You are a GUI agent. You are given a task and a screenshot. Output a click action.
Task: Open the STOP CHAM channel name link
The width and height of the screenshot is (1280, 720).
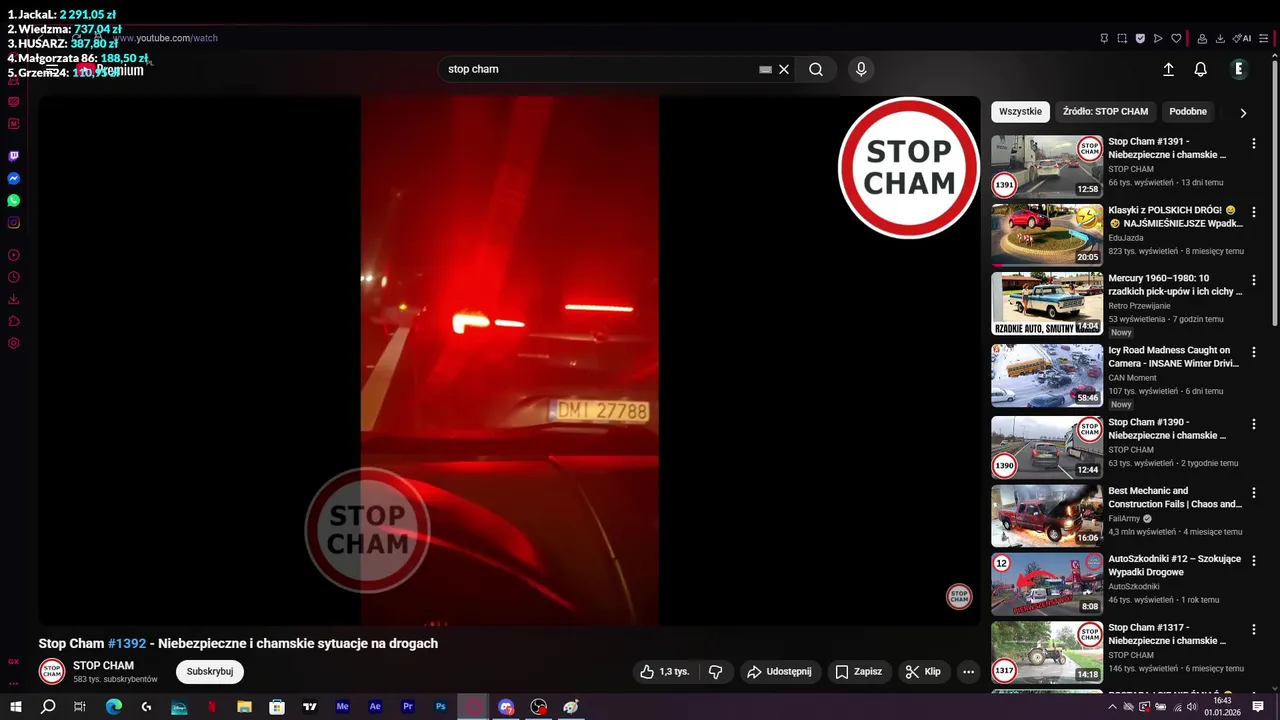[103, 665]
